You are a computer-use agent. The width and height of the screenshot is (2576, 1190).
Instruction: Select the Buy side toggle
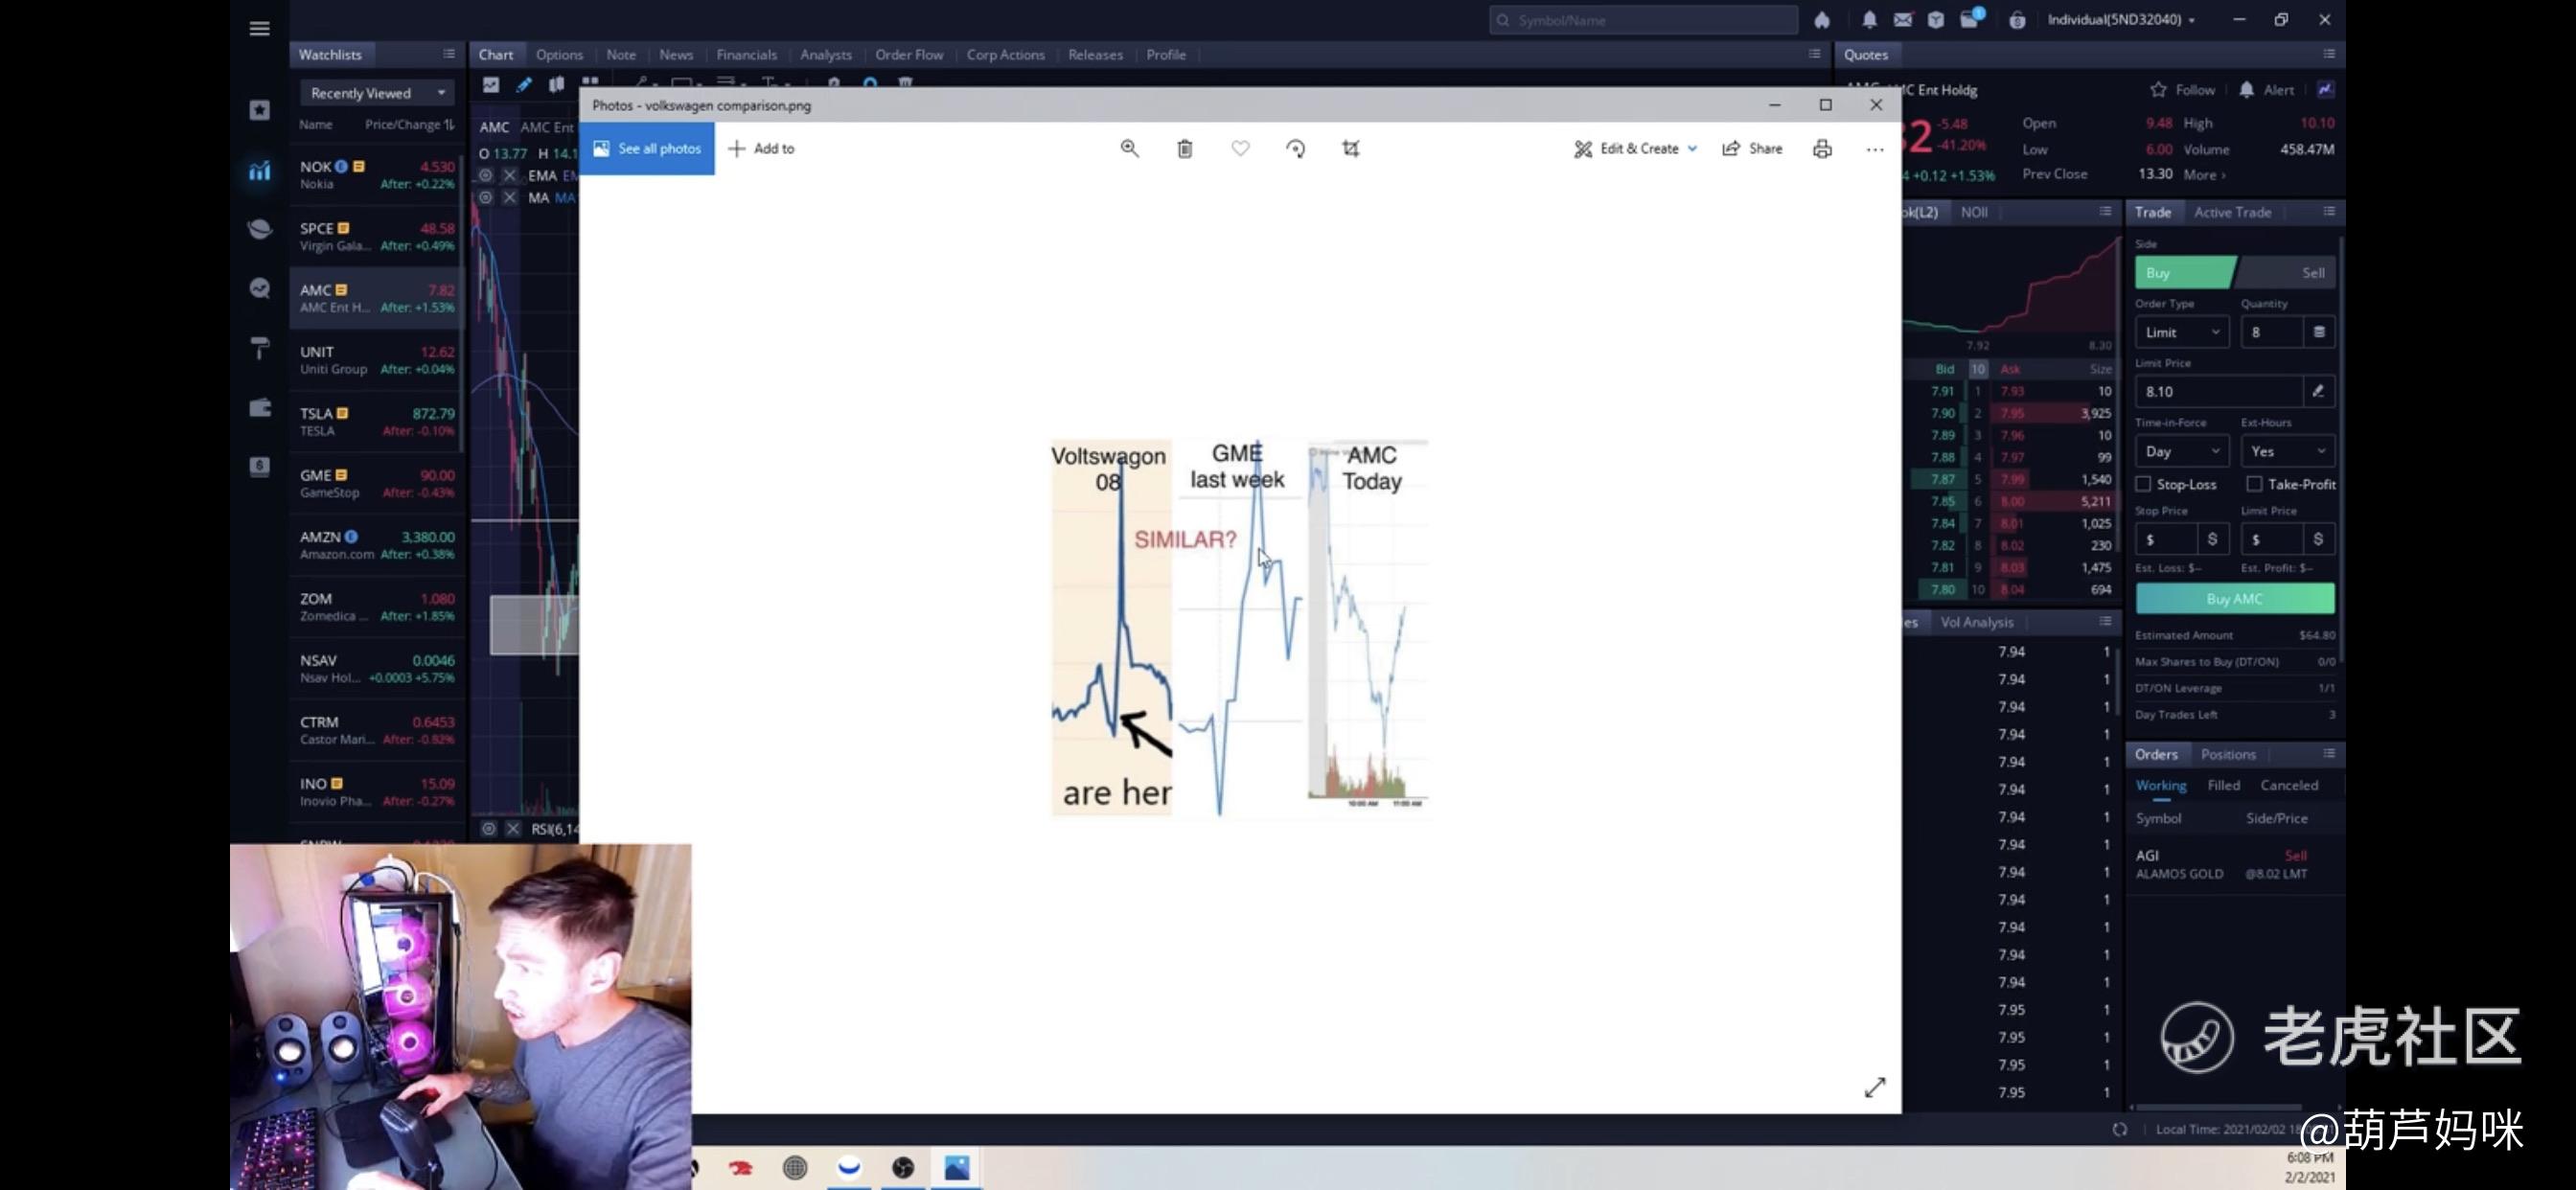[x=2184, y=273]
